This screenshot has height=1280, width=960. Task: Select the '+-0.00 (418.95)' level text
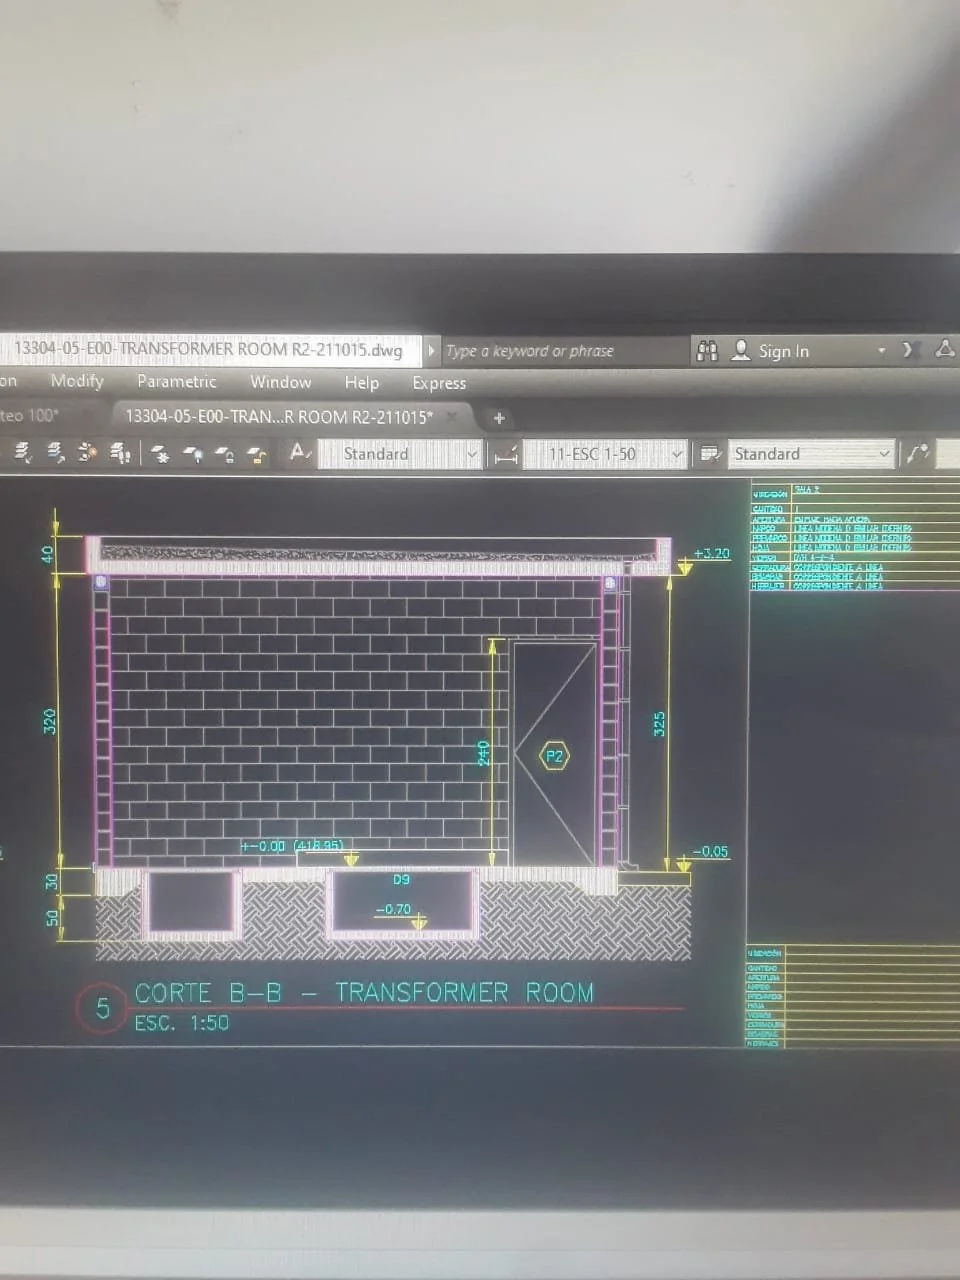coord(292,846)
